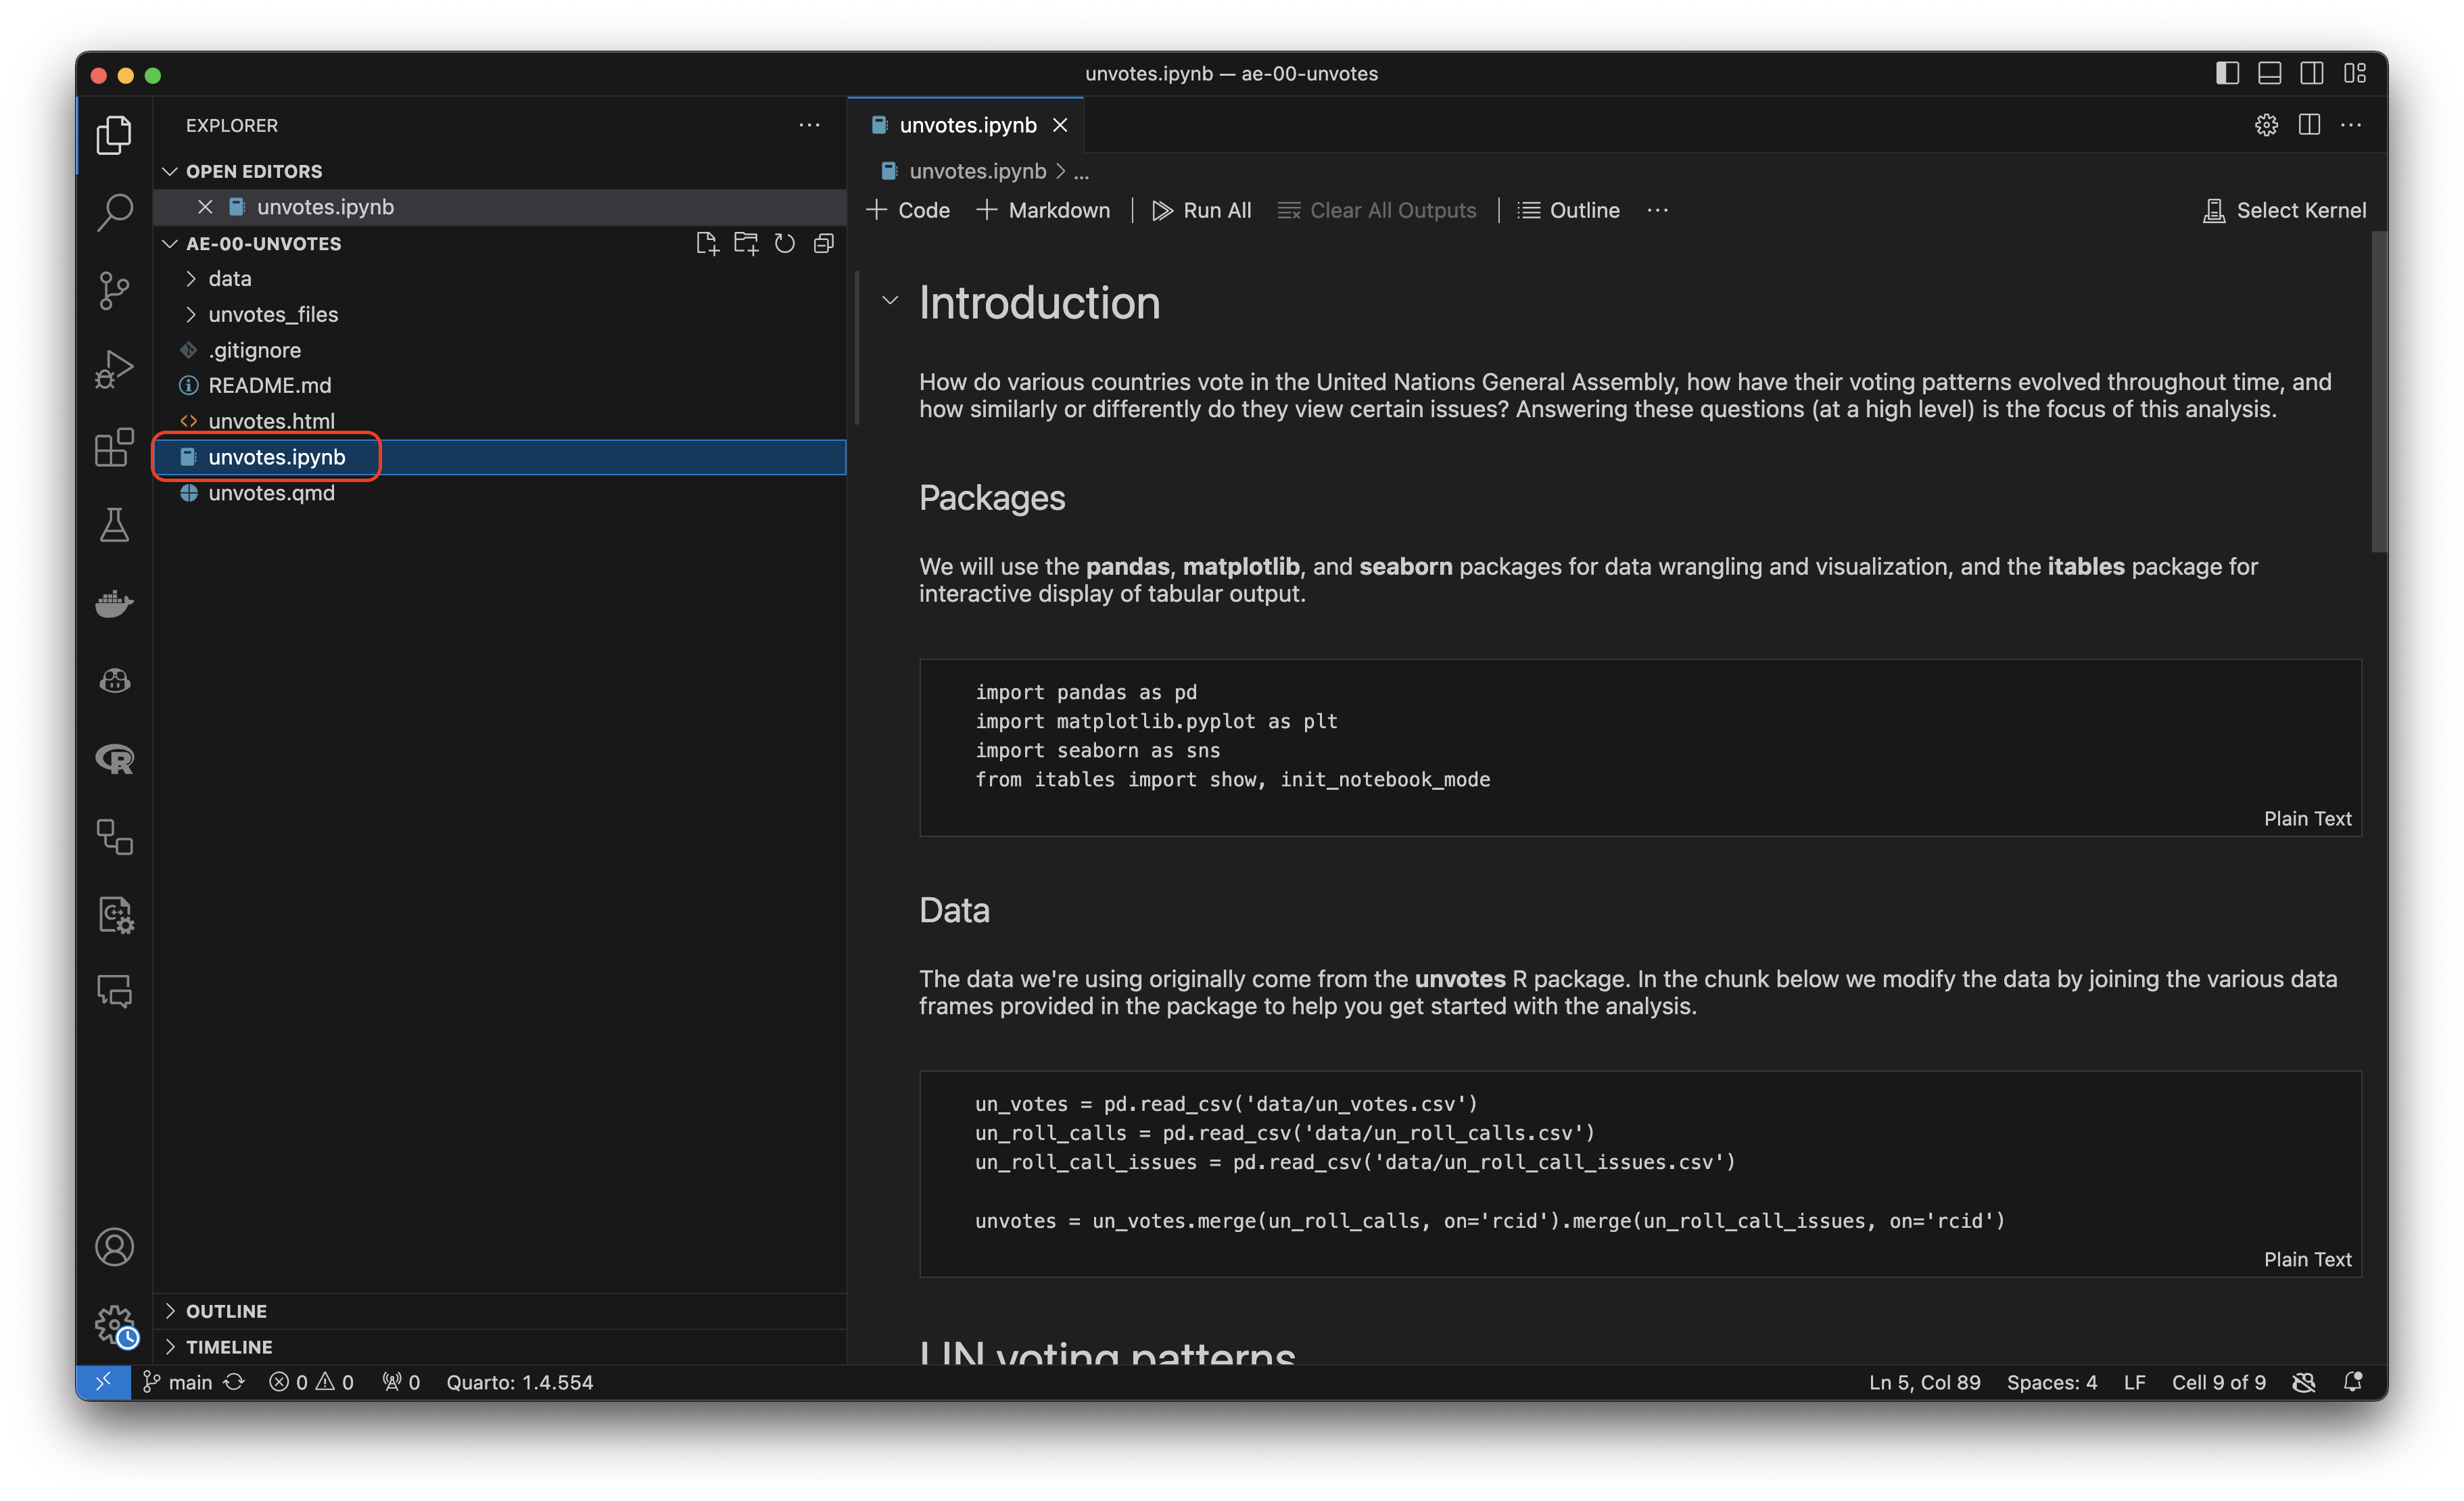The height and width of the screenshot is (1501, 2464).
Task: Open the Extensions view
Action: coord(114,447)
